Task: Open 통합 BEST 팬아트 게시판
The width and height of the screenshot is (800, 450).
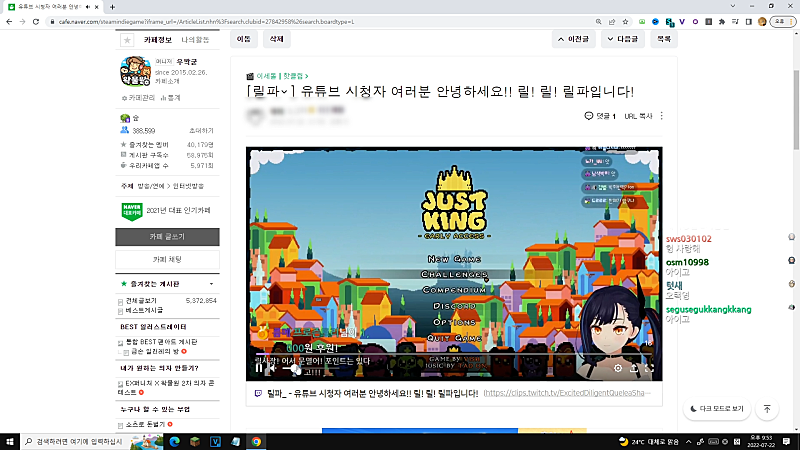Action: click(162, 342)
